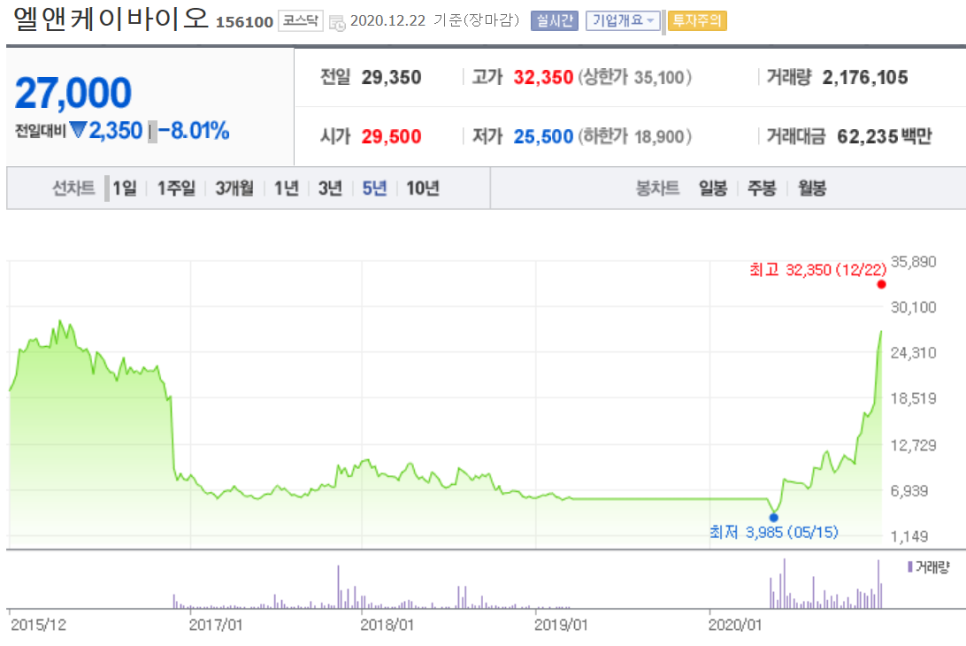Click the 거래량 value 2,176,105
Image resolution: width=966 pixels, height=646 pixels.
point(865,78)
